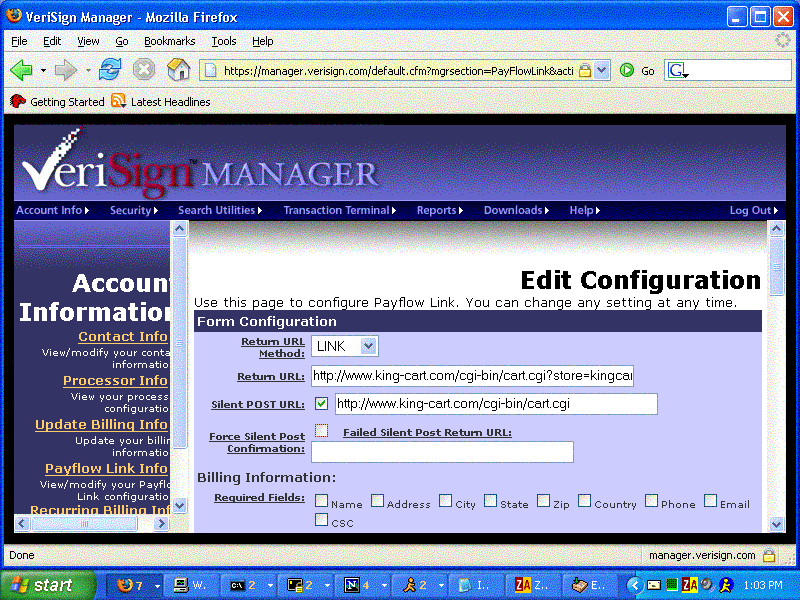Open the Latest Headlines feed bookmark
This screenshot has width=800, height=615.
161,102
